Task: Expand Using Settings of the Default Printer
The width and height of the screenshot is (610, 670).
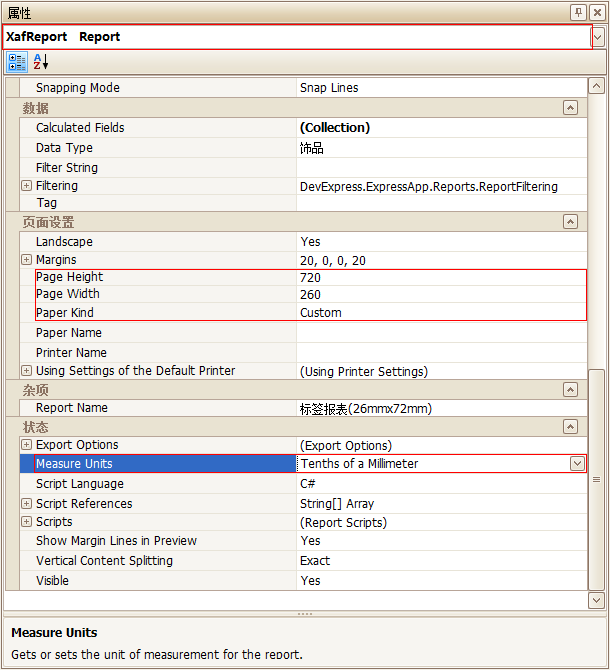Action: tap(26, 371)
